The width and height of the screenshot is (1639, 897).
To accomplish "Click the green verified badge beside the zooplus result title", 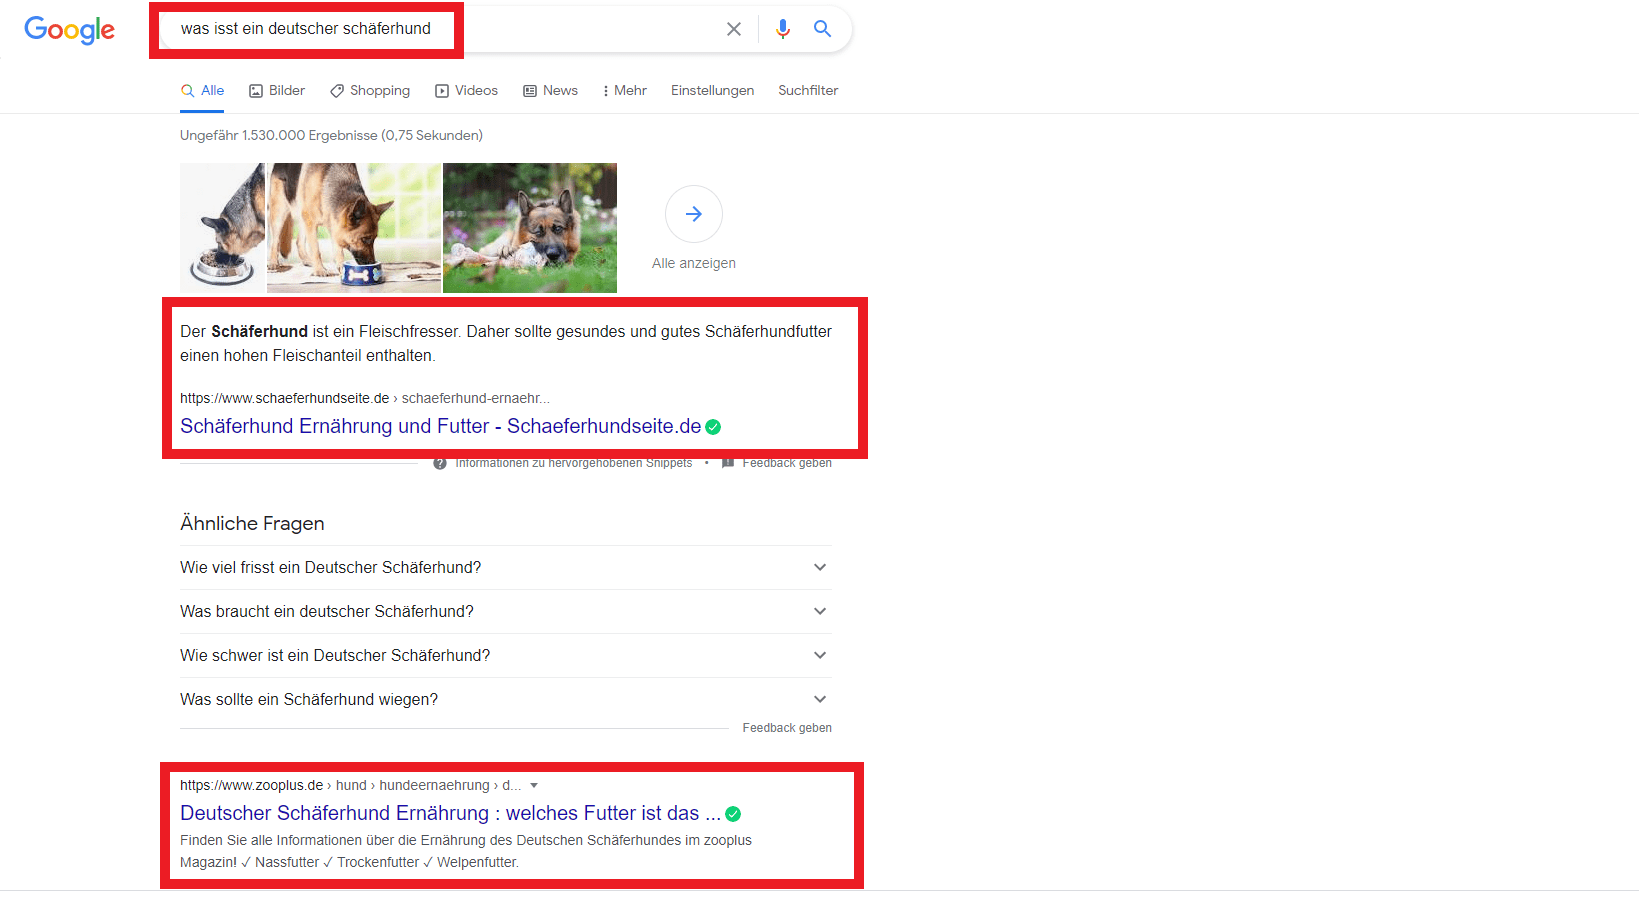I will point(733,814).
